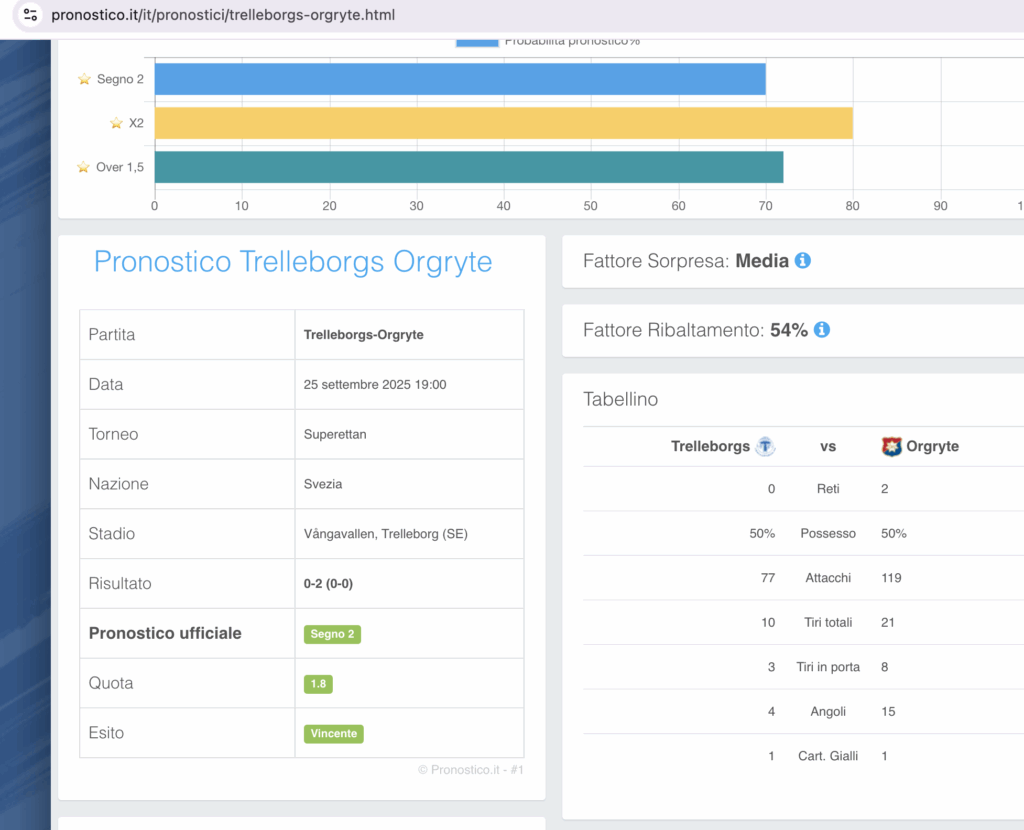Open Fattore Sorpresa info icon
The image size is (1024, 830).
point(803,261)
